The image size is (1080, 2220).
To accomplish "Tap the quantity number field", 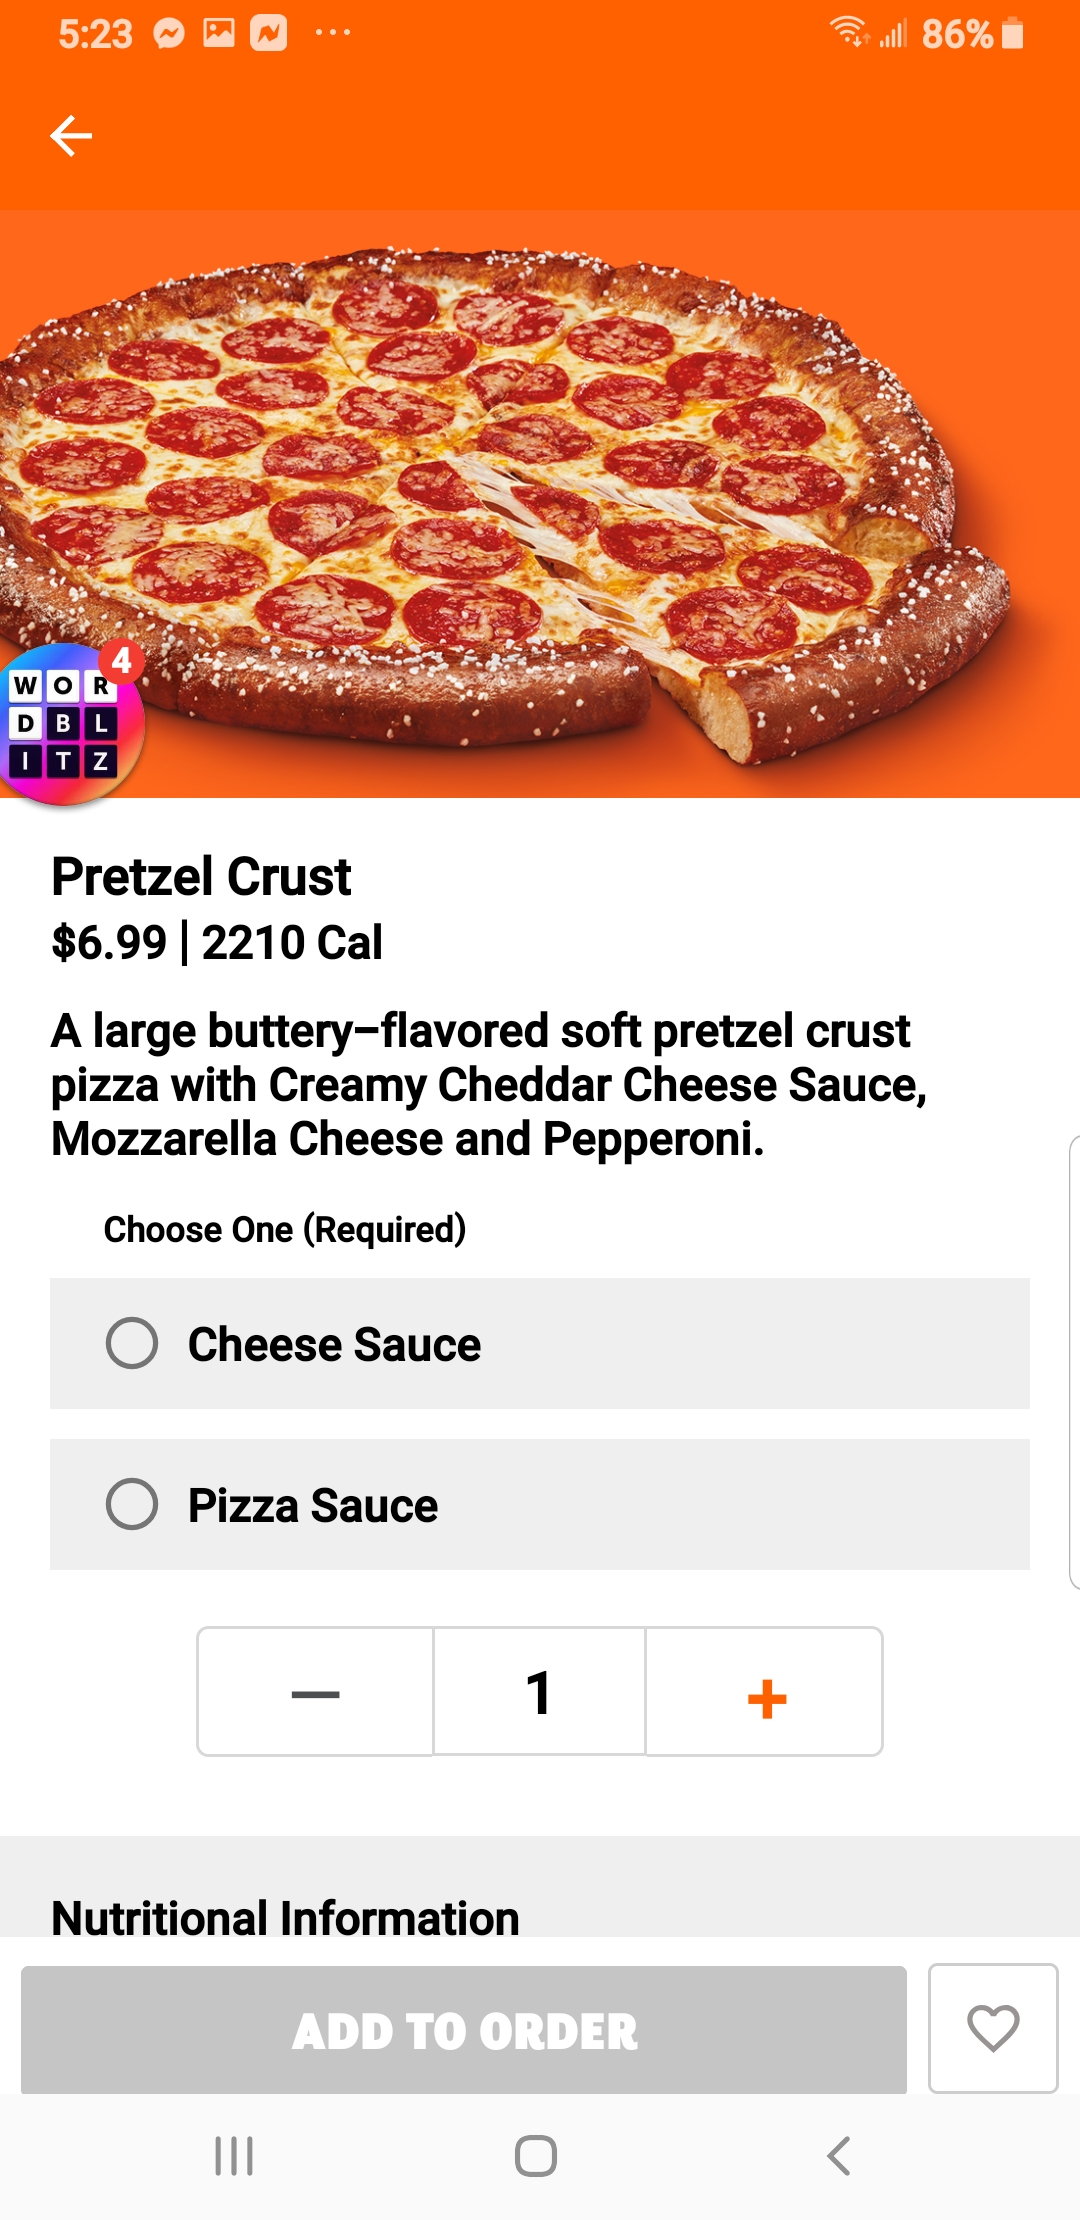I will coord(539,1692).
